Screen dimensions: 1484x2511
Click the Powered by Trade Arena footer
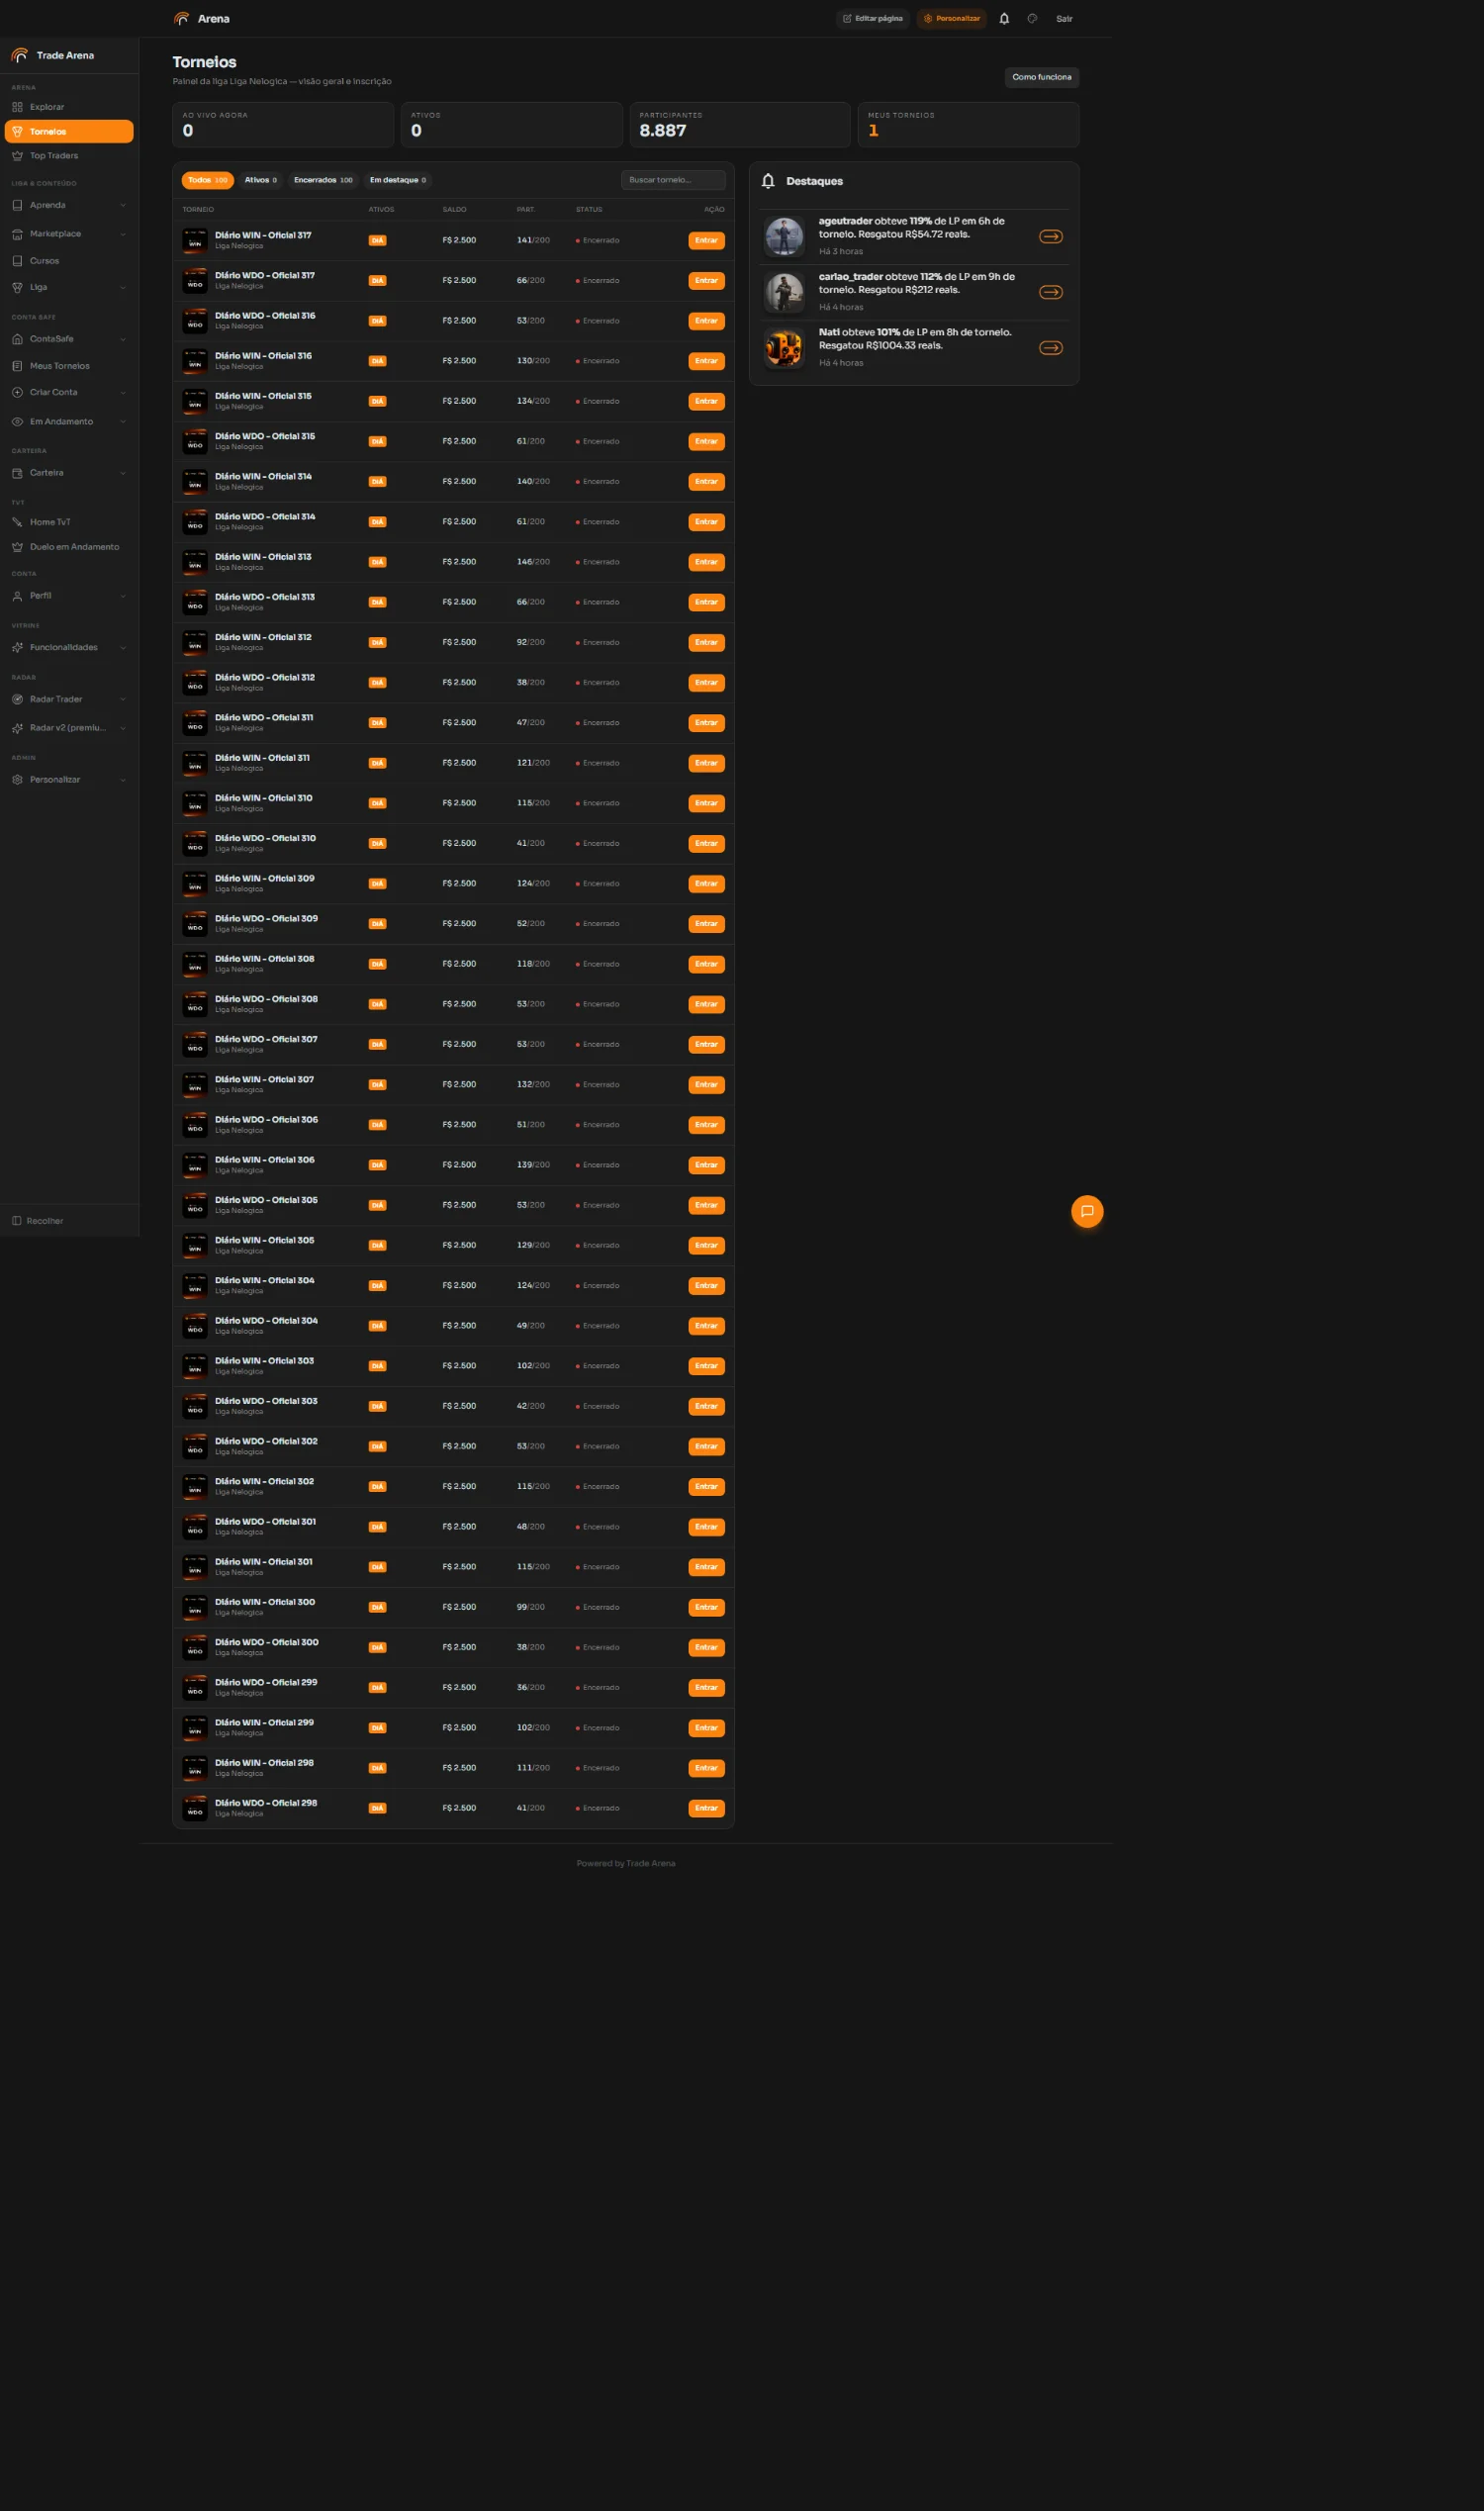(x=626, y=1863)
